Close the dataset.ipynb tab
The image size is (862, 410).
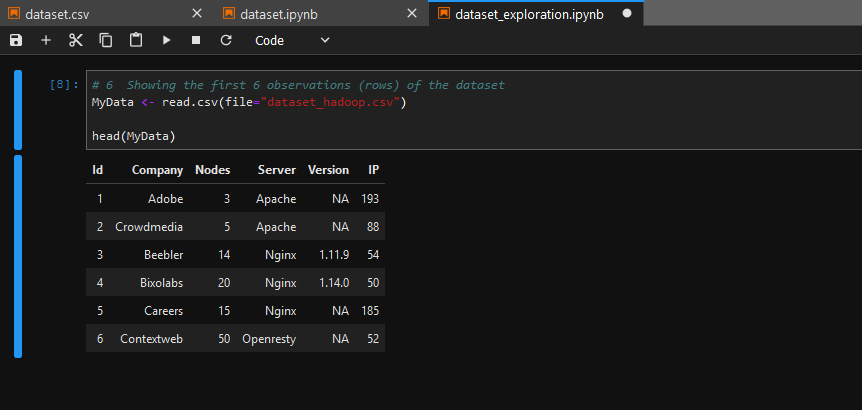point(412,14)
